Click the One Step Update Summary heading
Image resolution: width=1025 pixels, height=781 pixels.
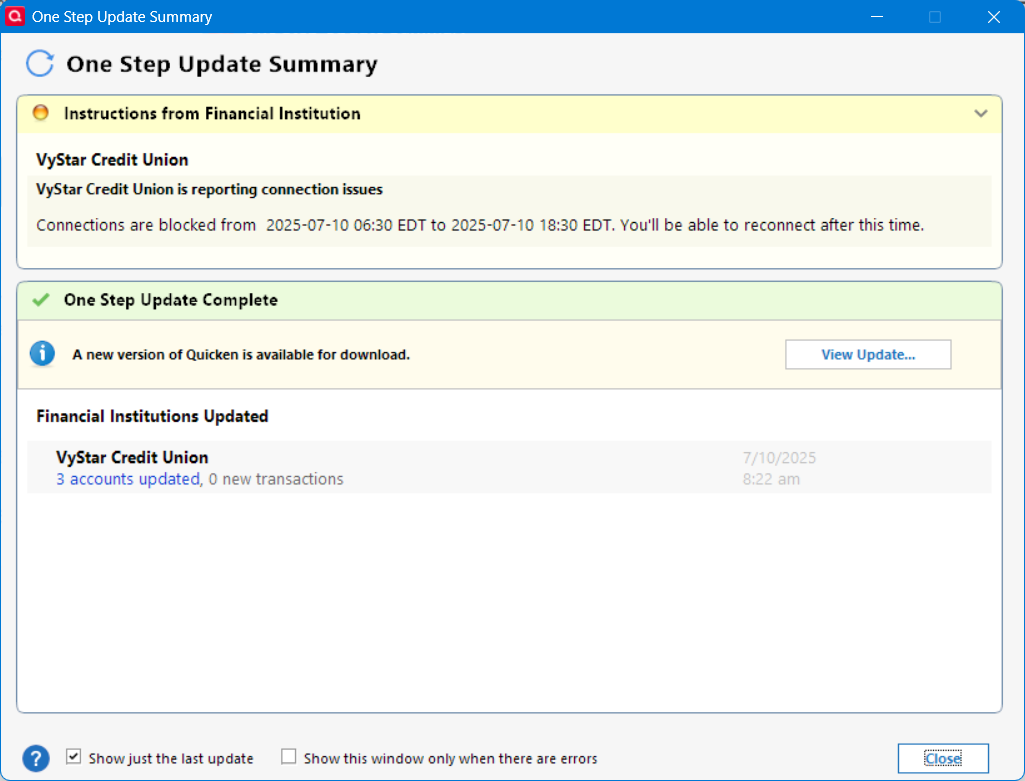pos(222,64)
